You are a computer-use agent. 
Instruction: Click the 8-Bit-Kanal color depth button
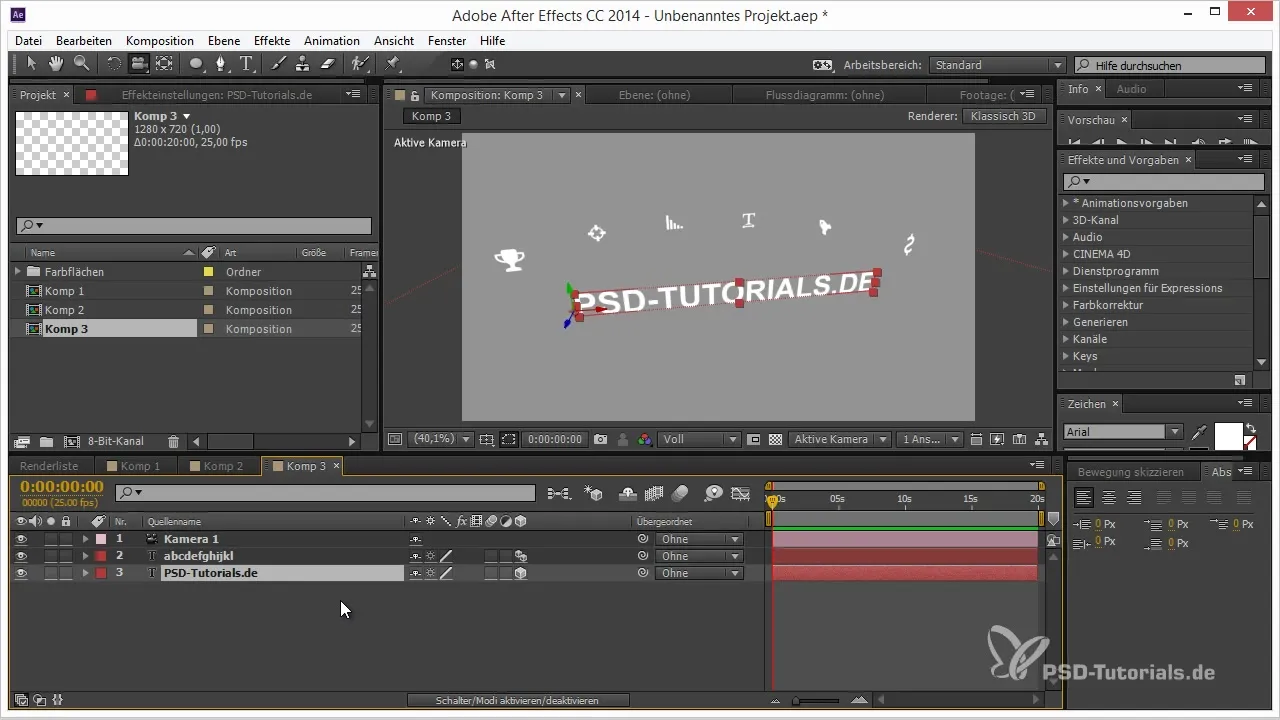(116, 441)
